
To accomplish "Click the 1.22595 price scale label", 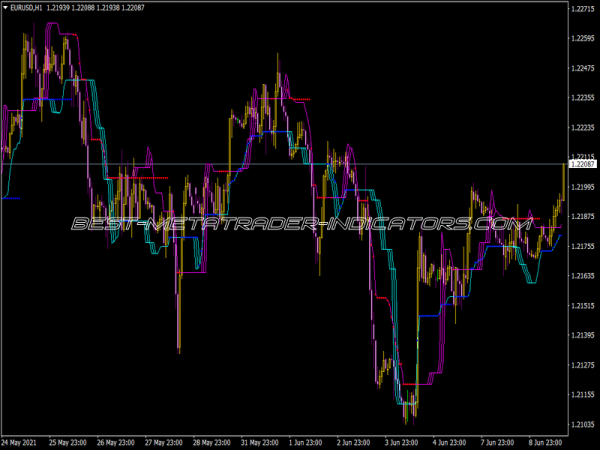I will click(582, 39).
